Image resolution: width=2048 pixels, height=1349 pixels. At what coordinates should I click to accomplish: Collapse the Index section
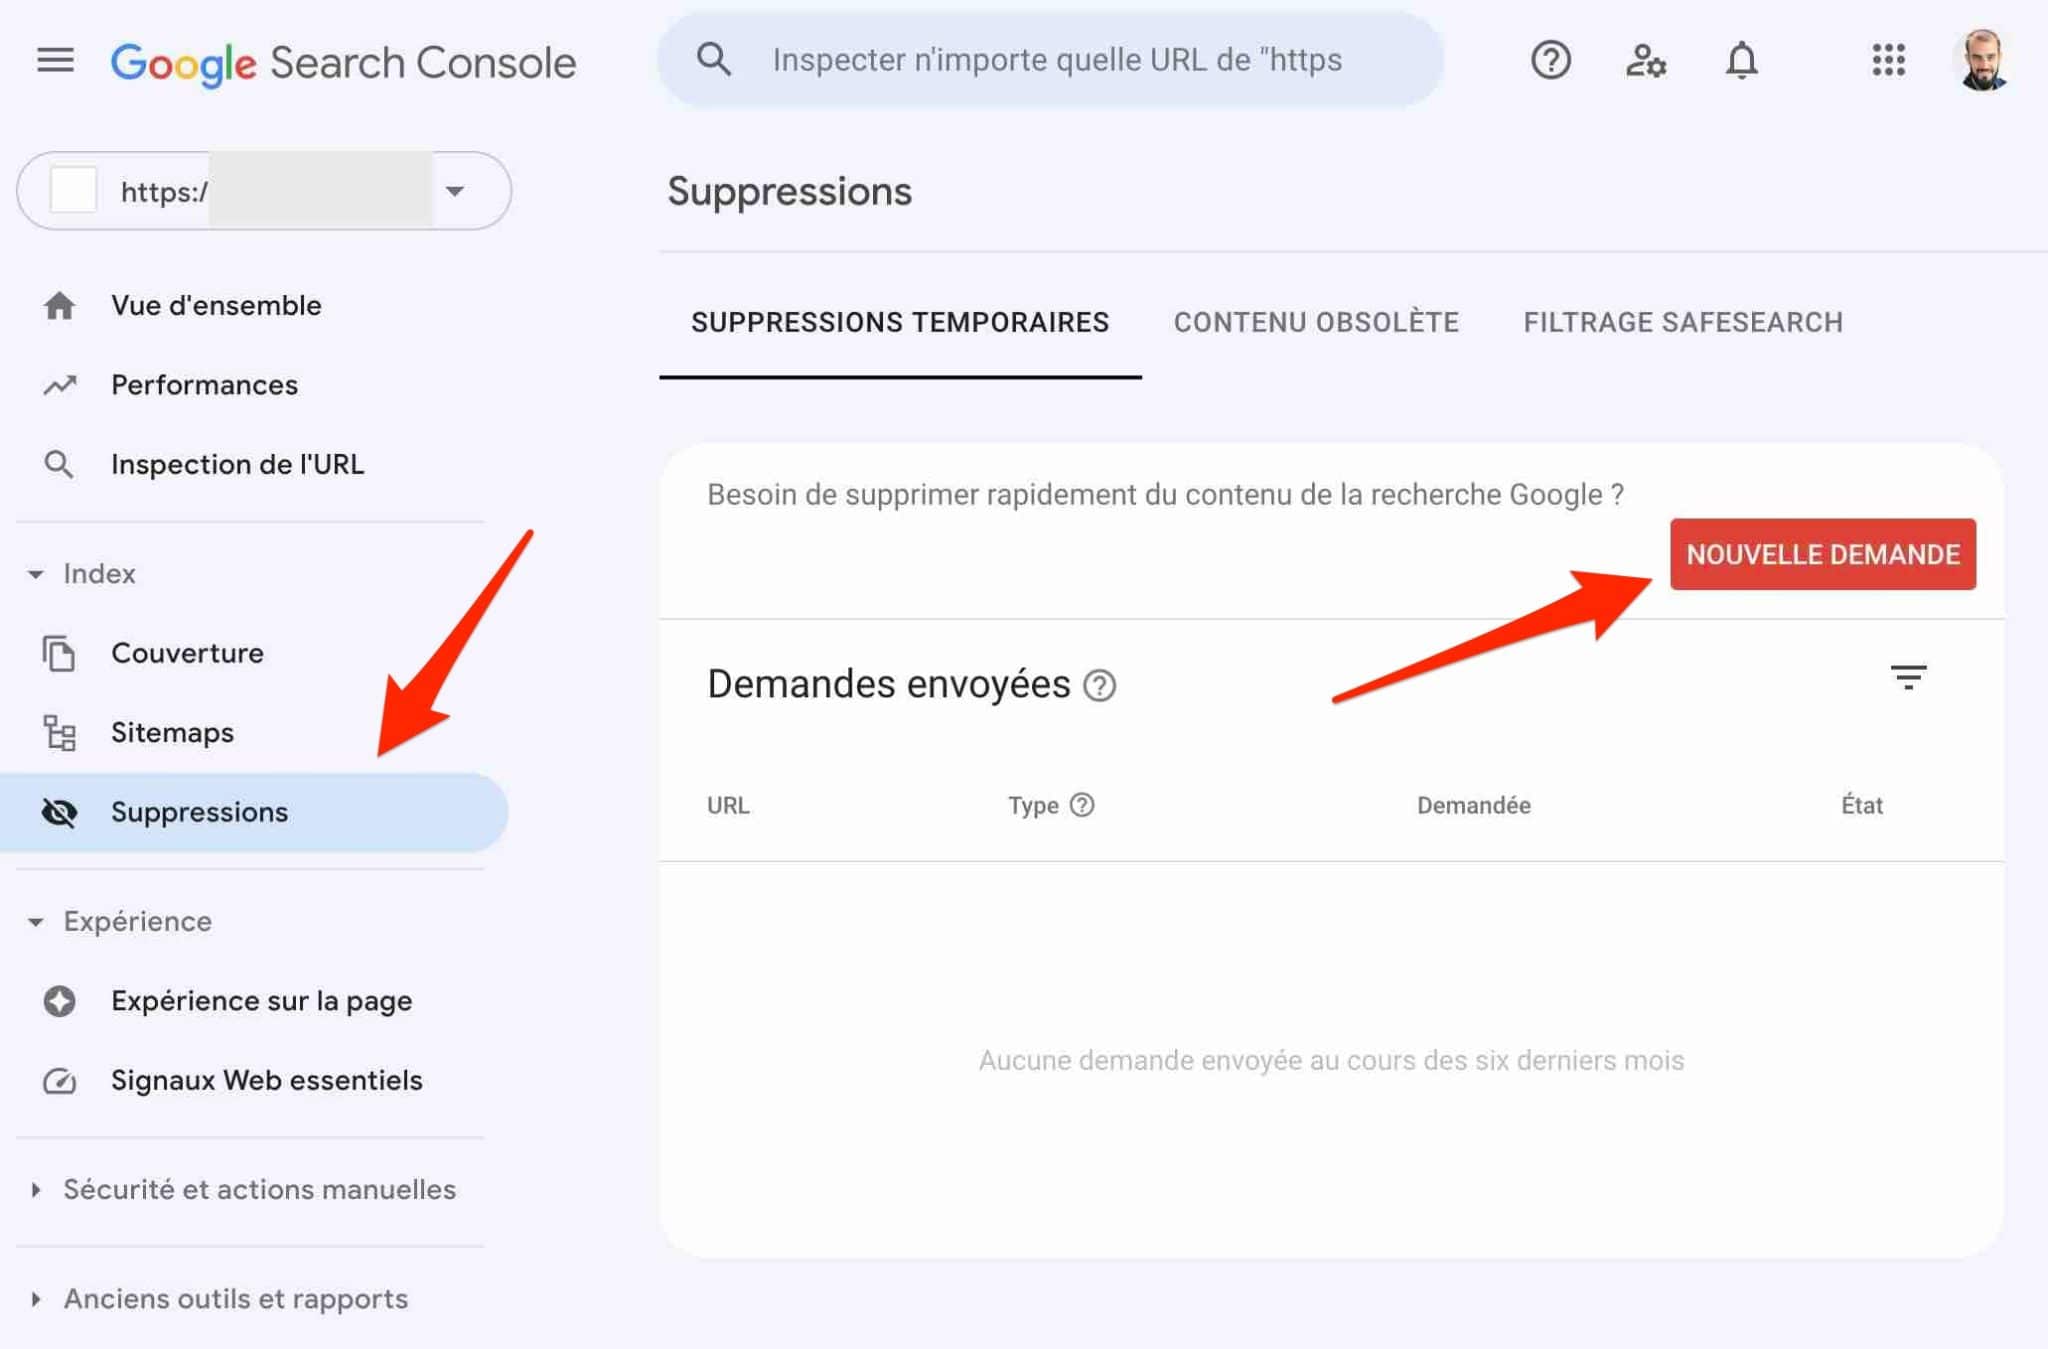coord(84,574)
